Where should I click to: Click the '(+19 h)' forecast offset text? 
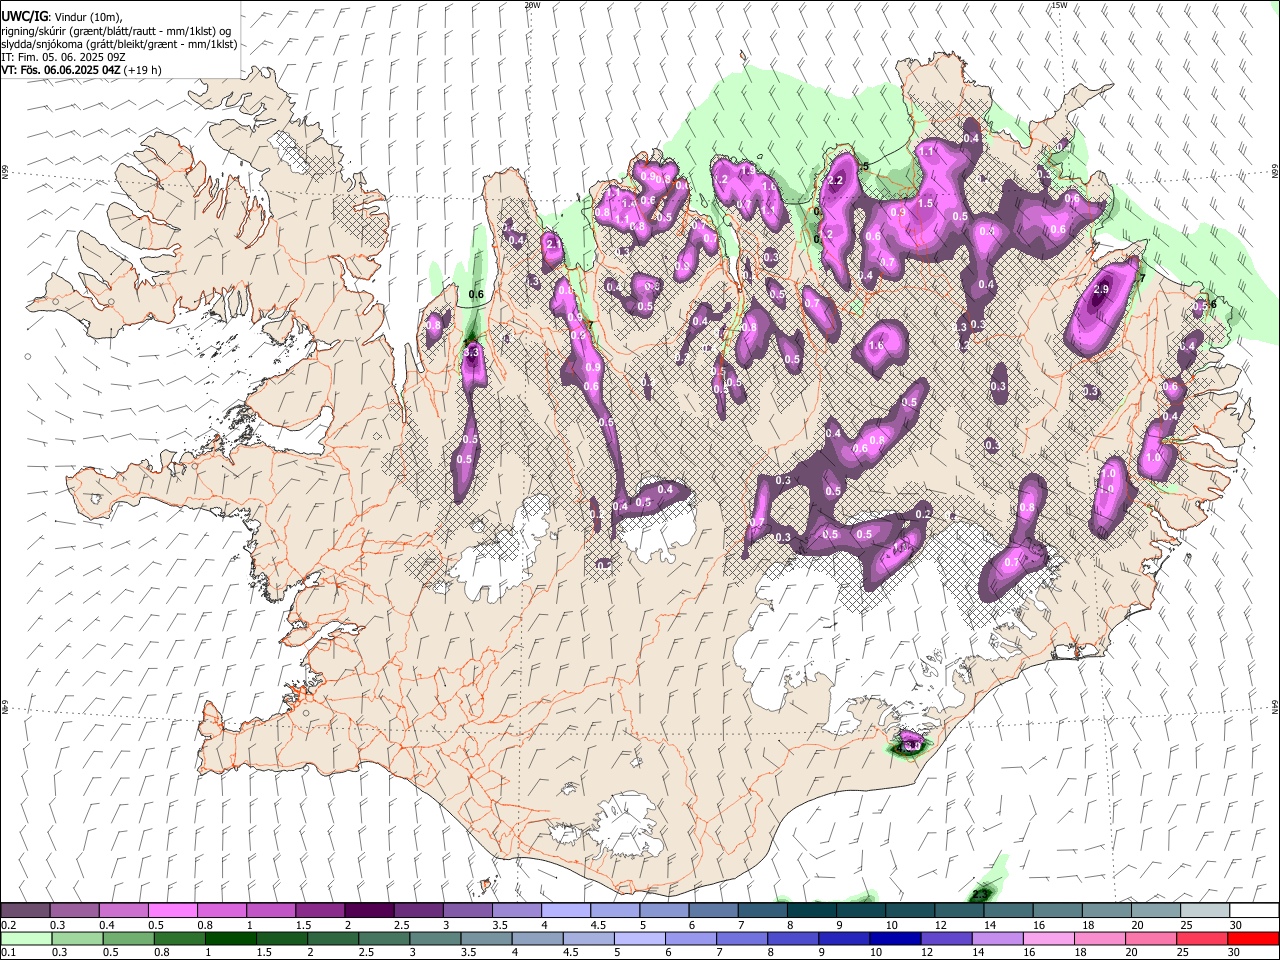(x=143, y=70)
